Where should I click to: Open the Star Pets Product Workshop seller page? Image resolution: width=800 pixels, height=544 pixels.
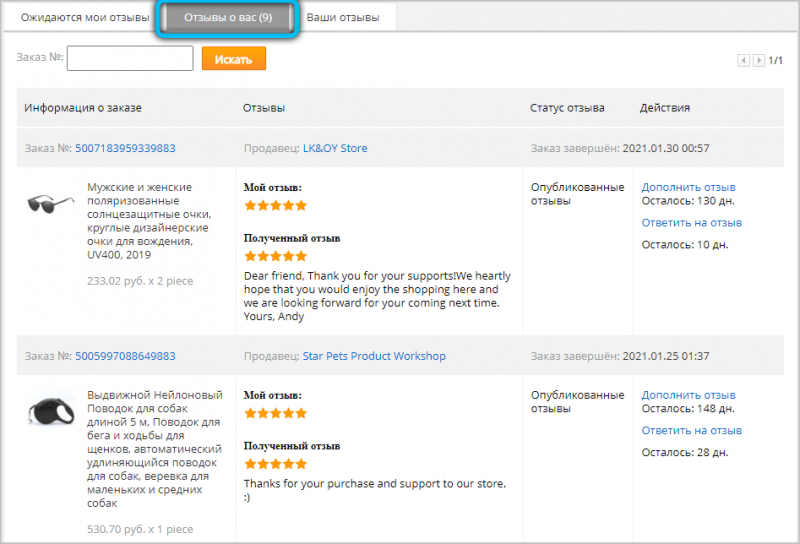[374, 356]
